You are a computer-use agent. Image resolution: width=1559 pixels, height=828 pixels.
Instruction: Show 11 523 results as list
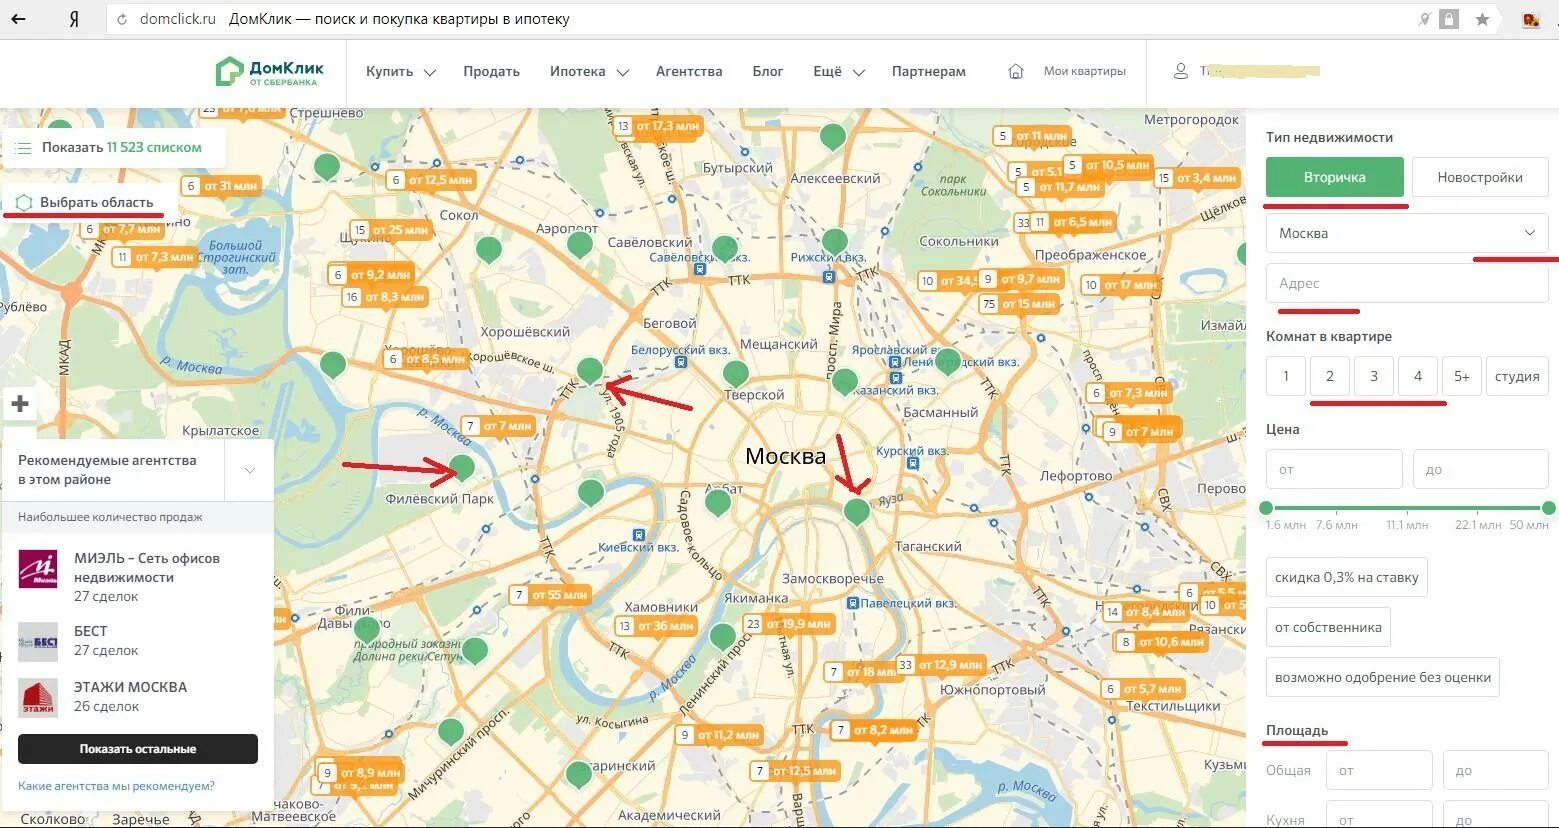click(113, 148)
